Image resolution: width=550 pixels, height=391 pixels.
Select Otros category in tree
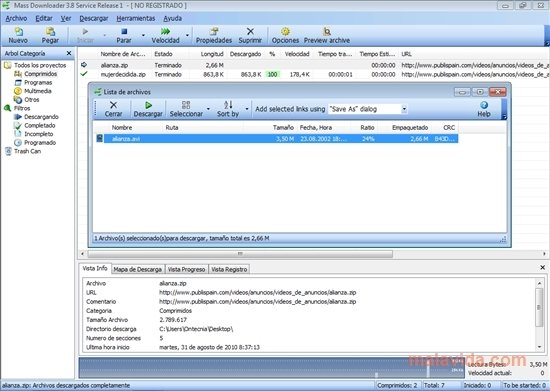click(x=32, y=100)
